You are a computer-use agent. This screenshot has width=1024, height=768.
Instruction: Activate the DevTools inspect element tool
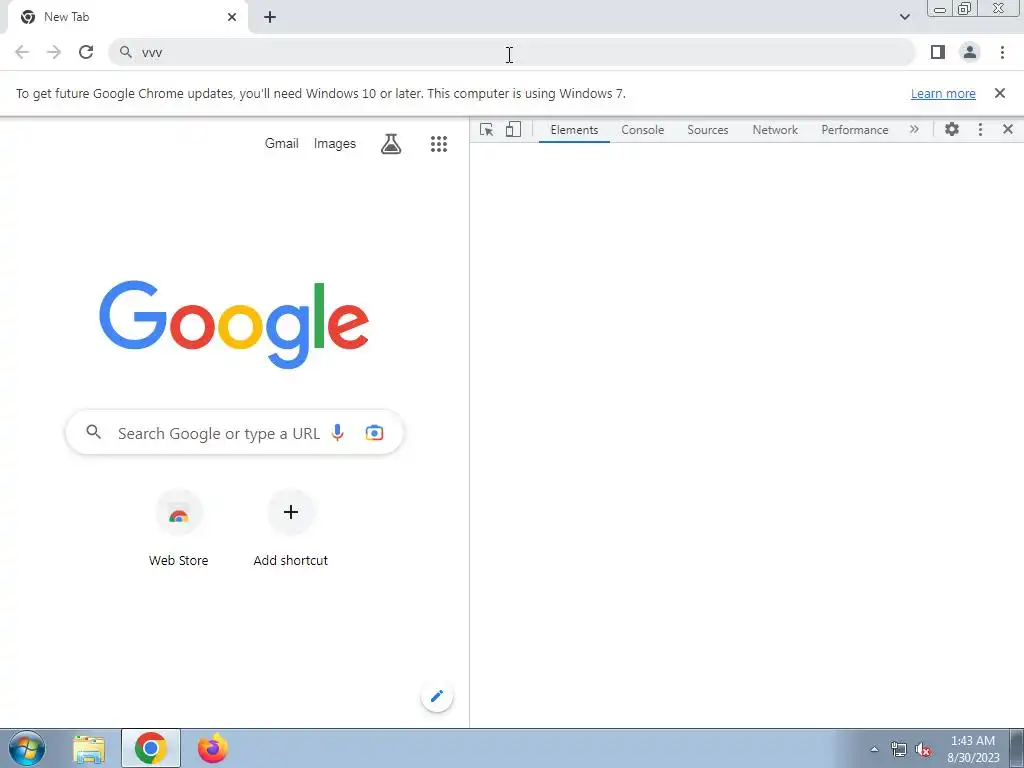click(x=487, y=129)
